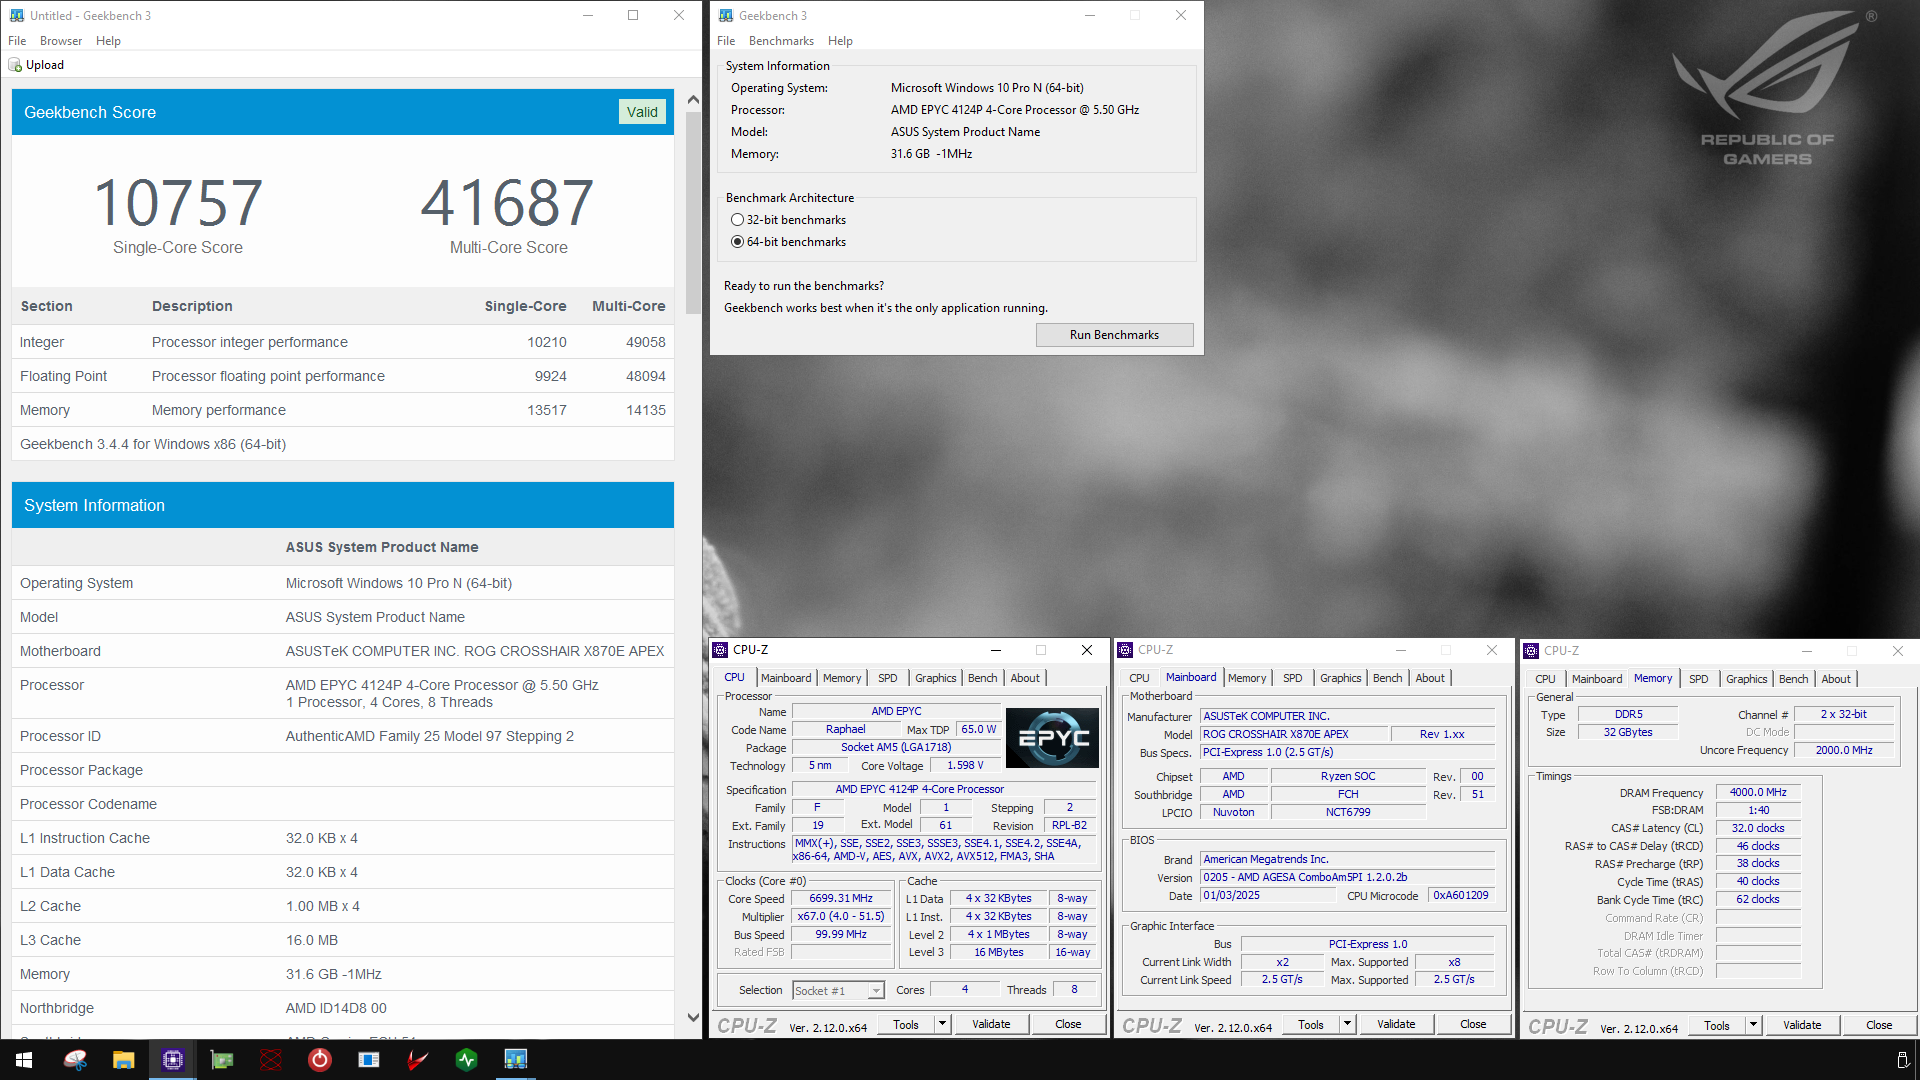This screenshot has width=1920, height=1080.
Task: Click Tools button in CPU-Z Mainboard window
Action: 1311,1024
